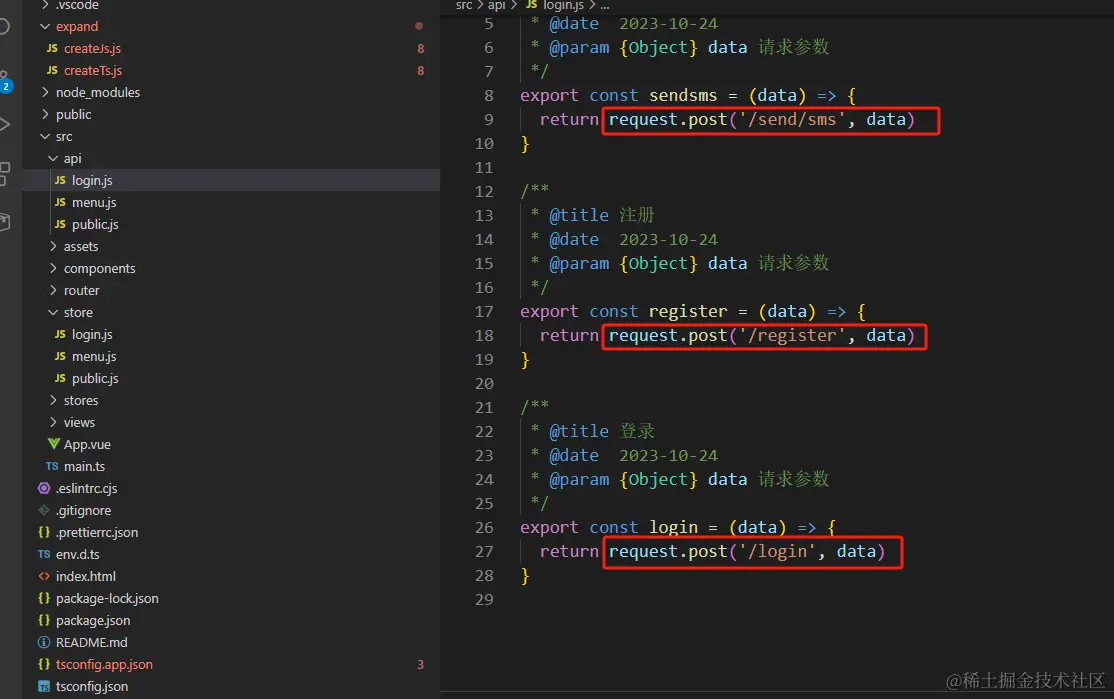Image resolution: width=1114 pixels, height=699 pixels.
Task: Click the blue icon of tsconfig.json
Action: coord(44,686)
